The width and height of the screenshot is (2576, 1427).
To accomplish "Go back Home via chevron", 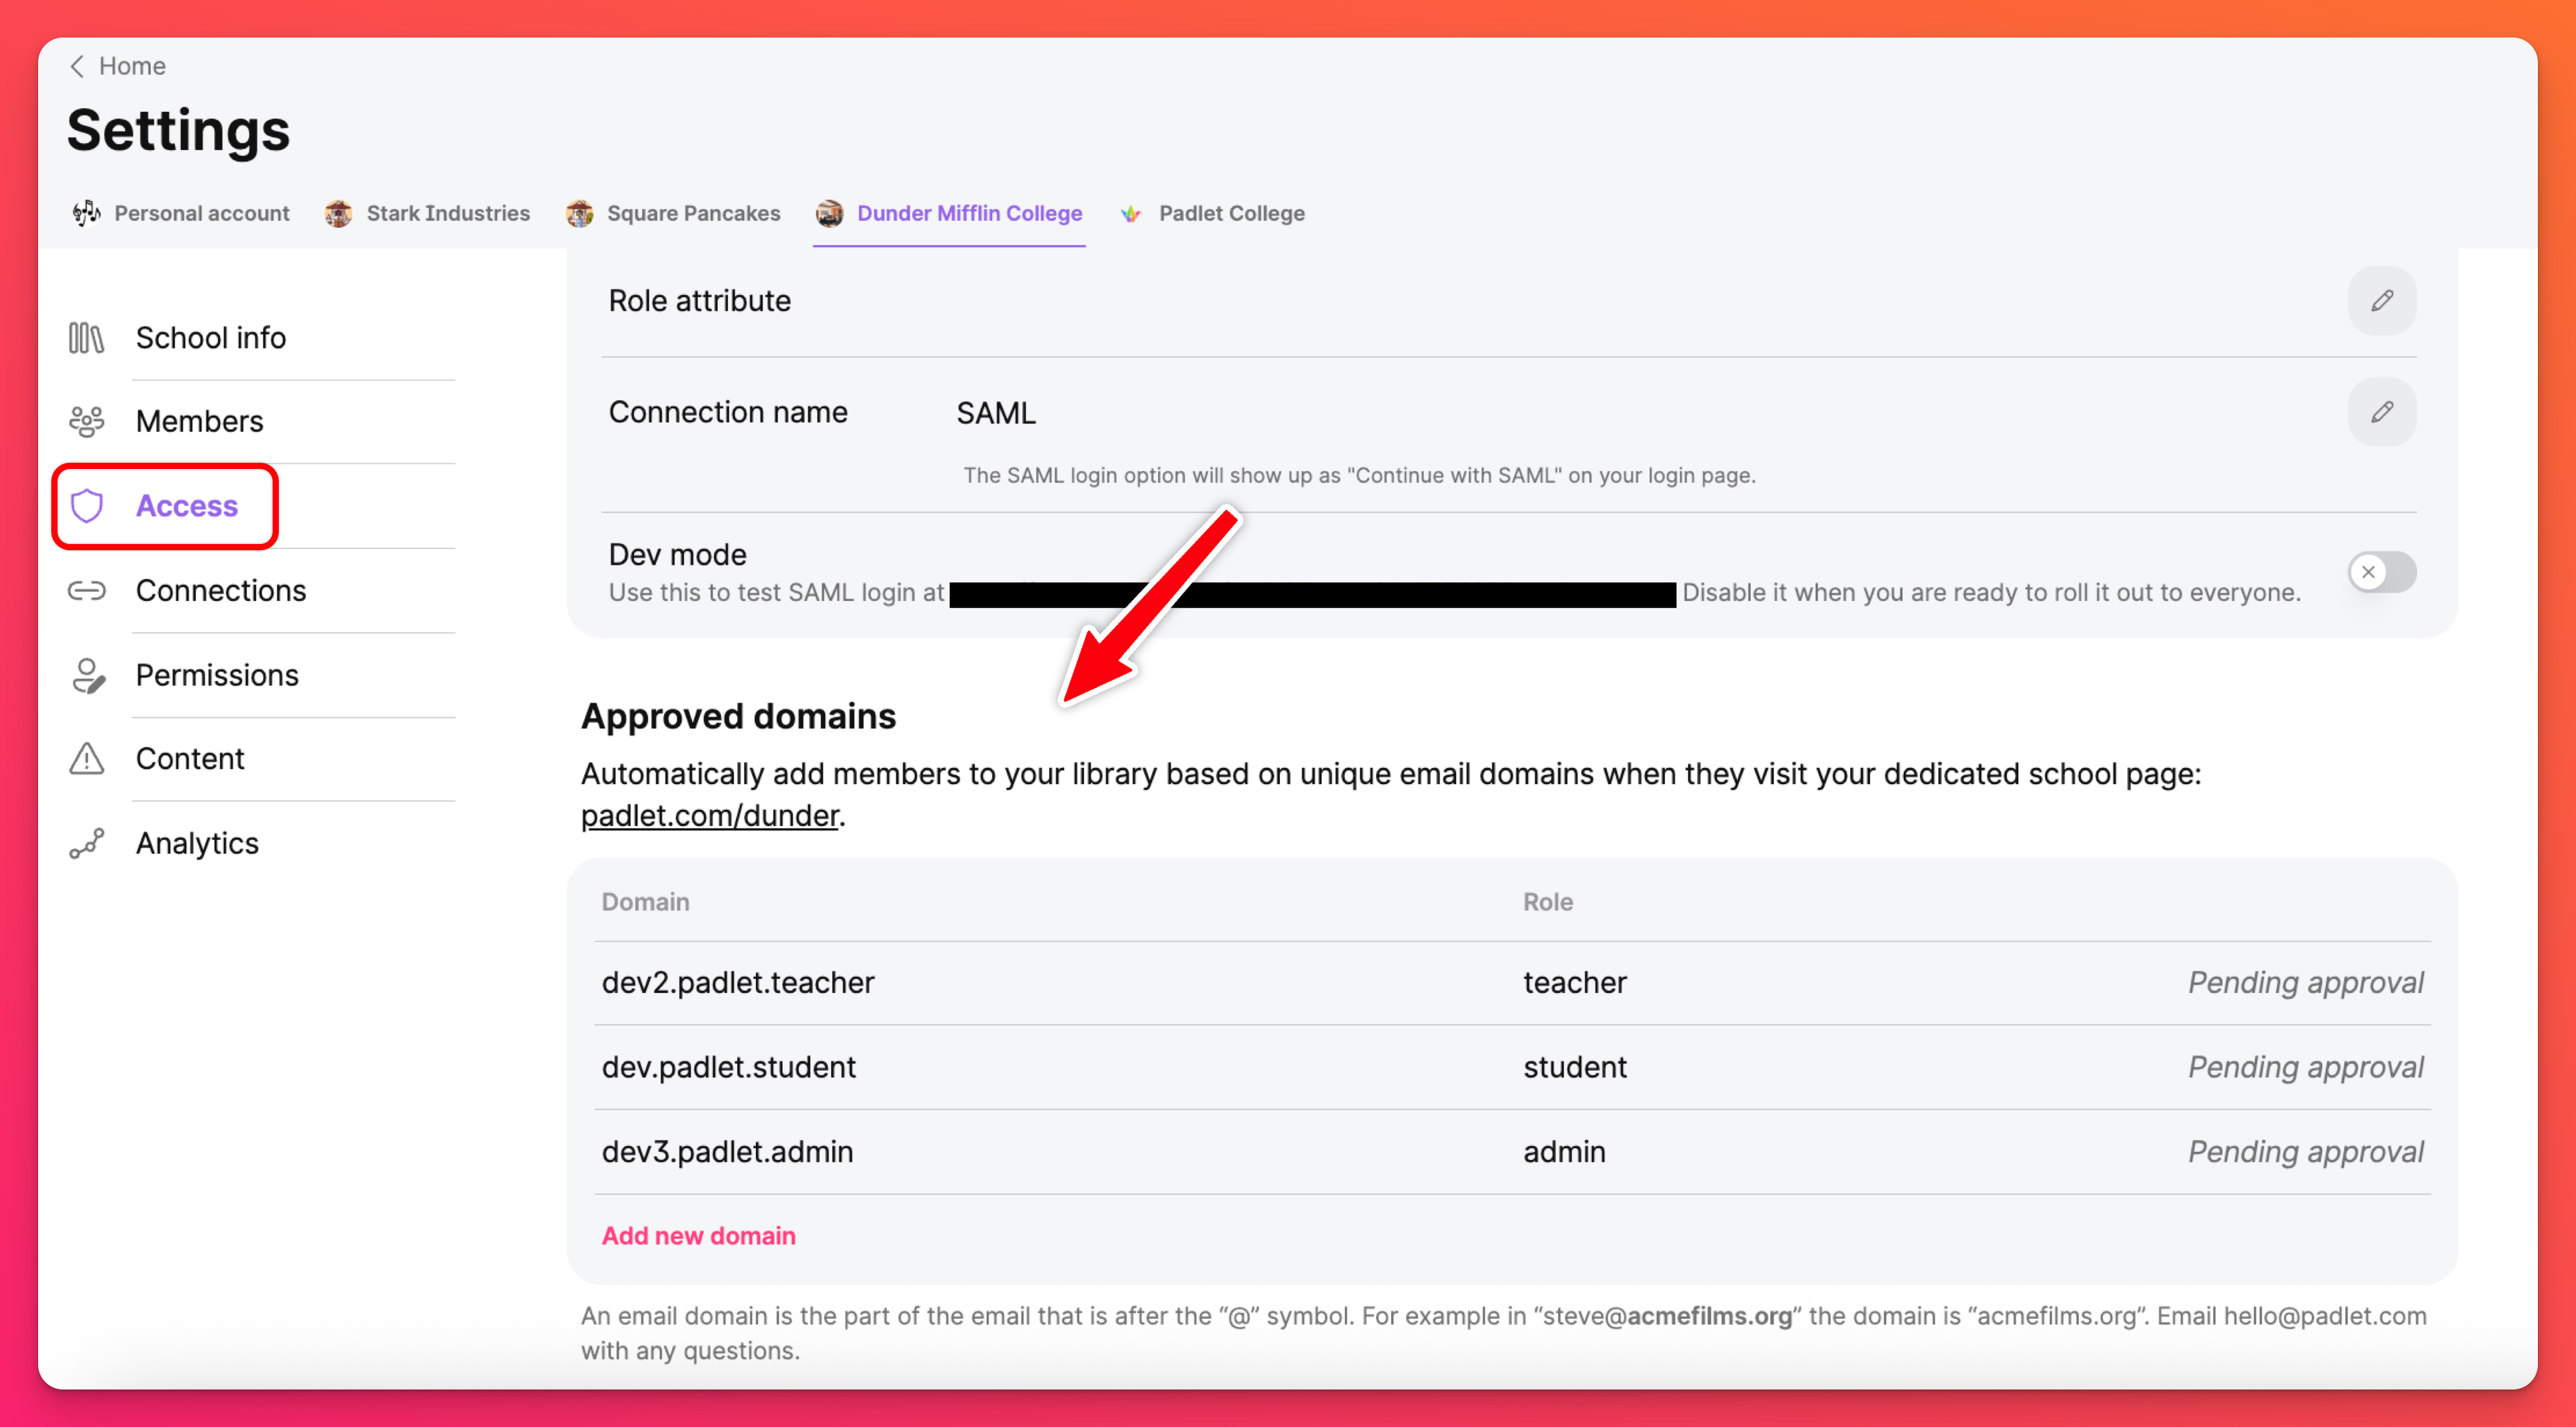I will (77, 66).
